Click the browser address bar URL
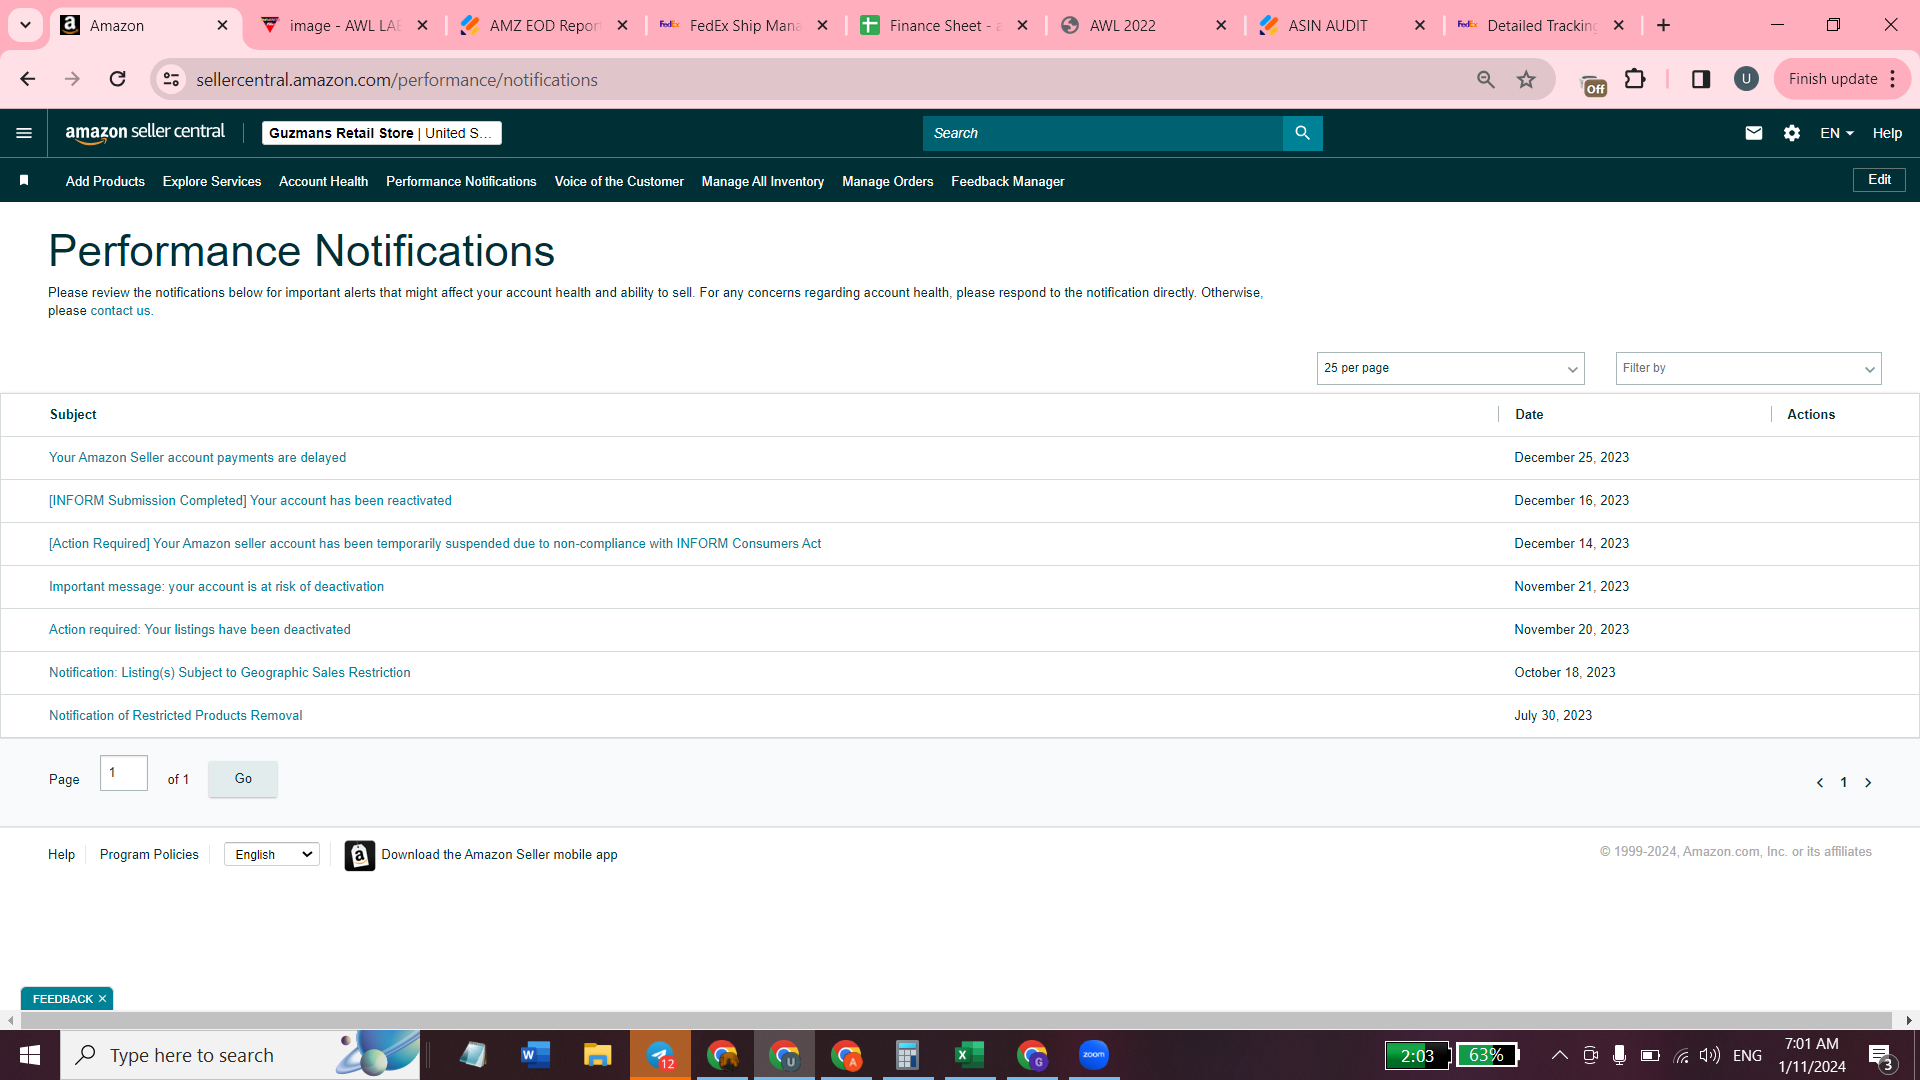Viewport: 1920px width, 1080px height. click(397, 79)
